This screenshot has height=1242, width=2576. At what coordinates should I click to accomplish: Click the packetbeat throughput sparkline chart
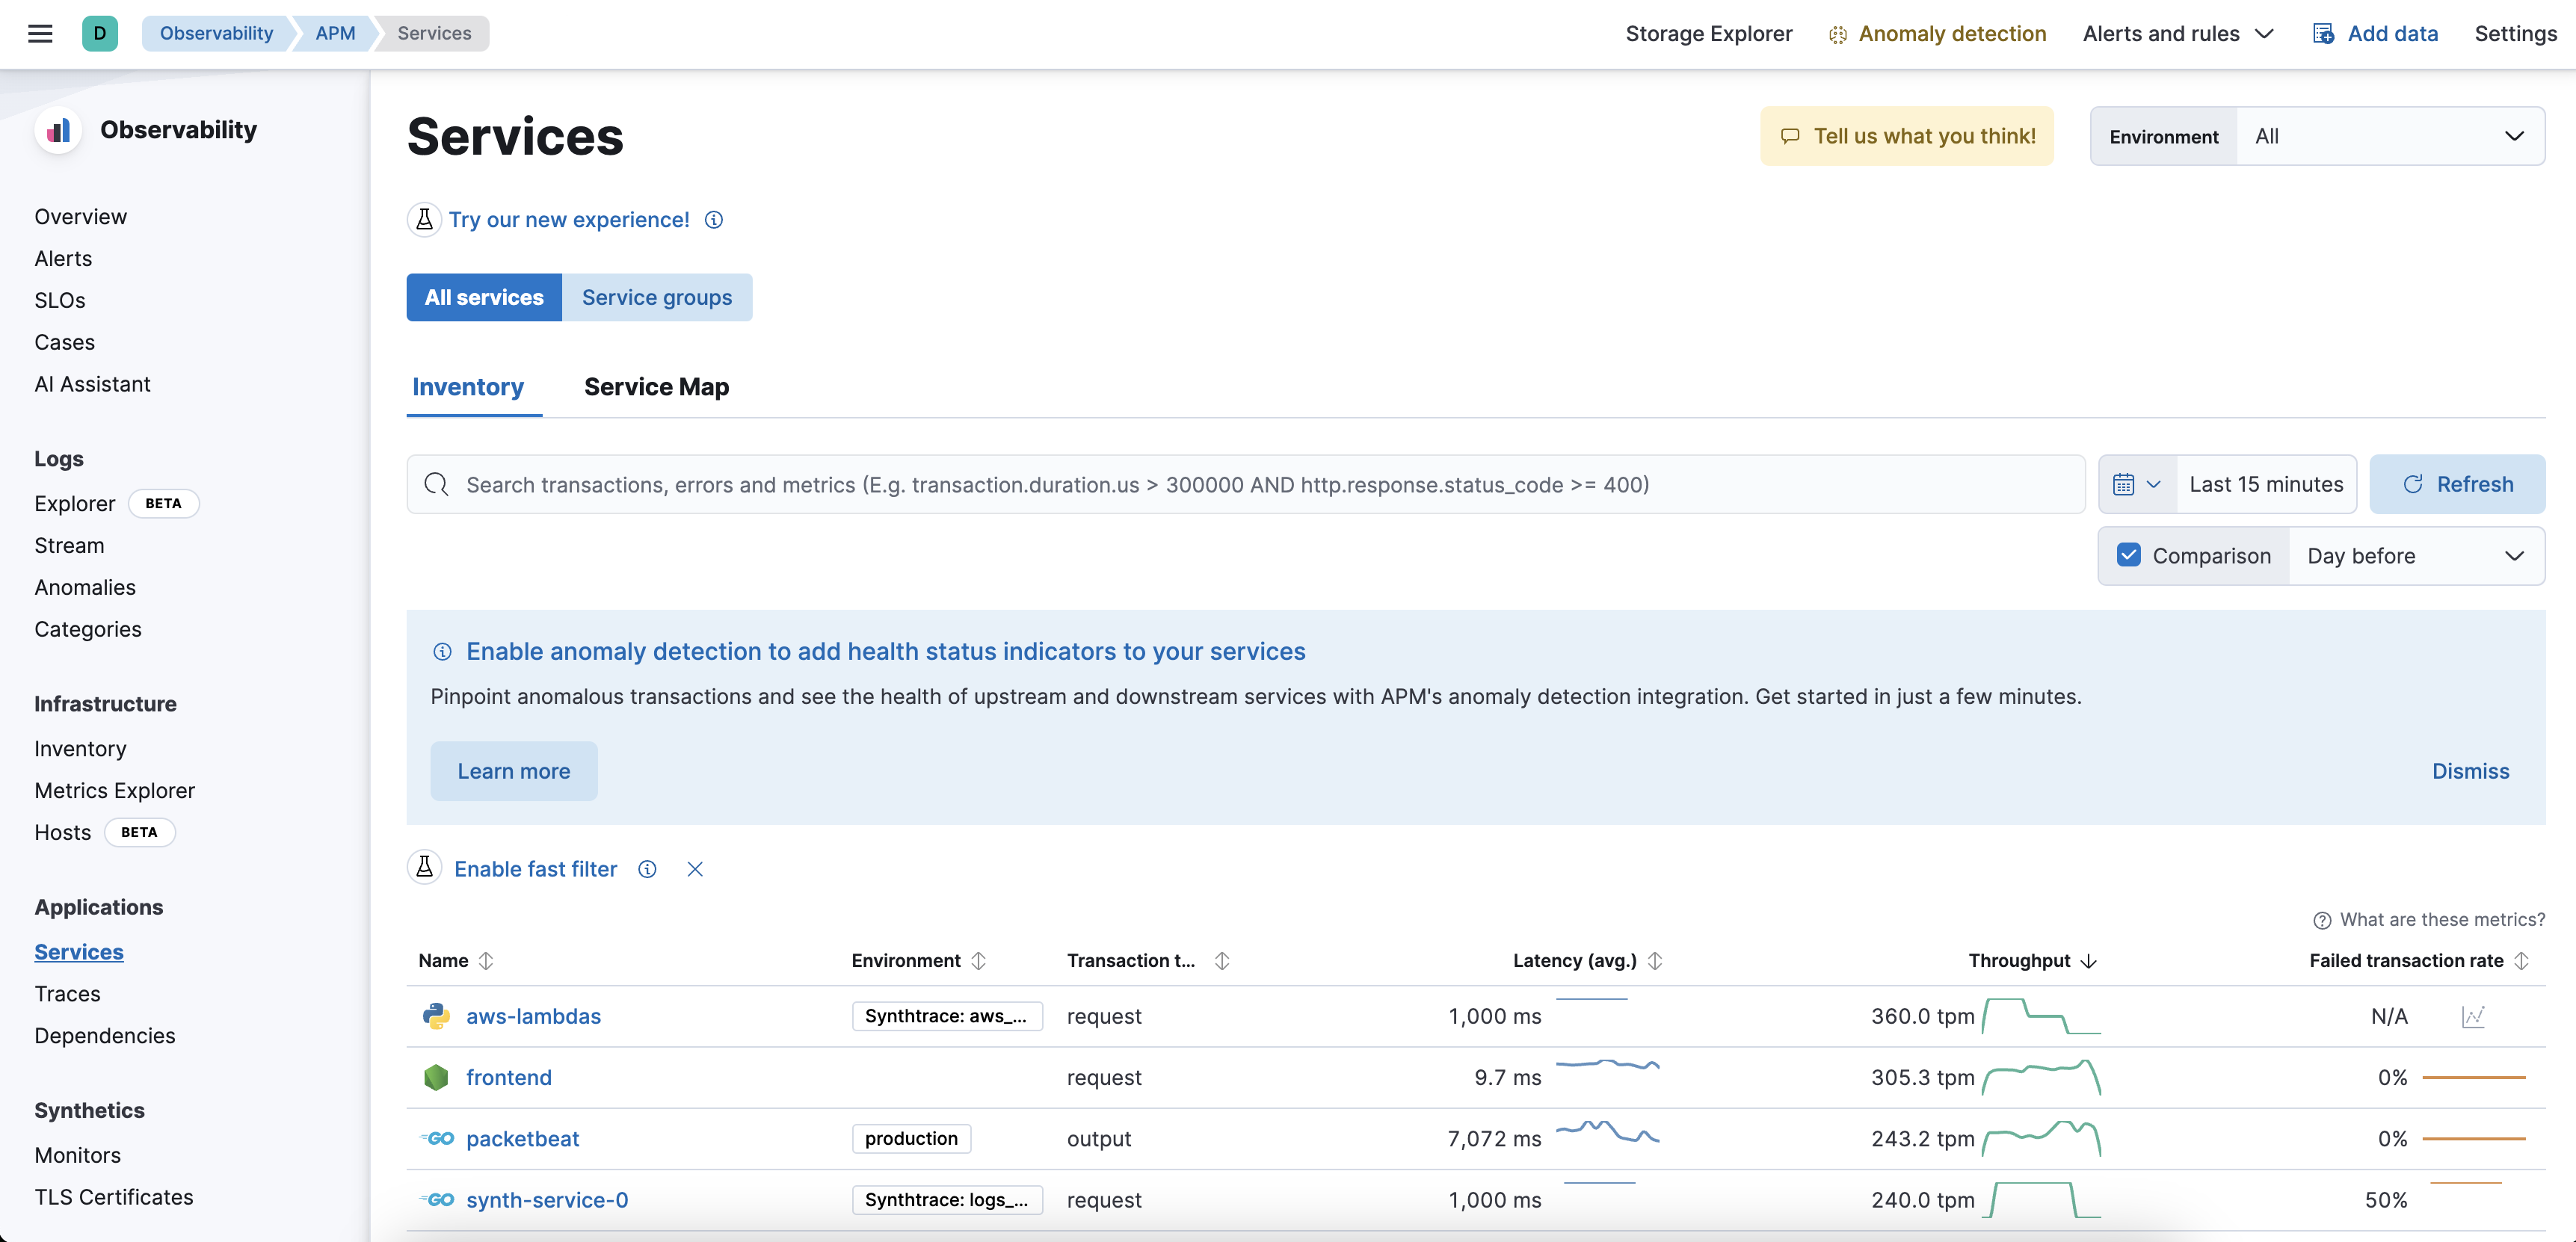pyautogui.click(x=2040, y=1138)
